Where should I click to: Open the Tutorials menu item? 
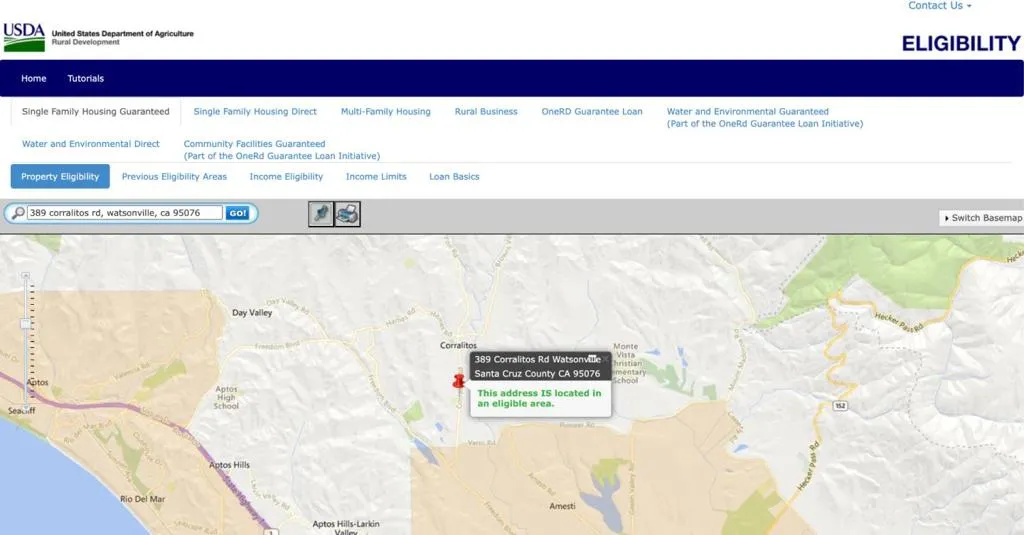(x=86, y=78)
